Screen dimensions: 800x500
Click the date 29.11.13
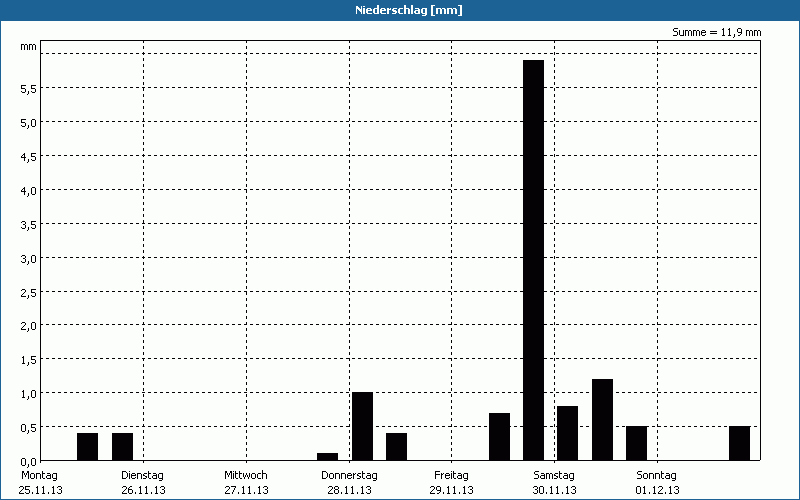452,490
